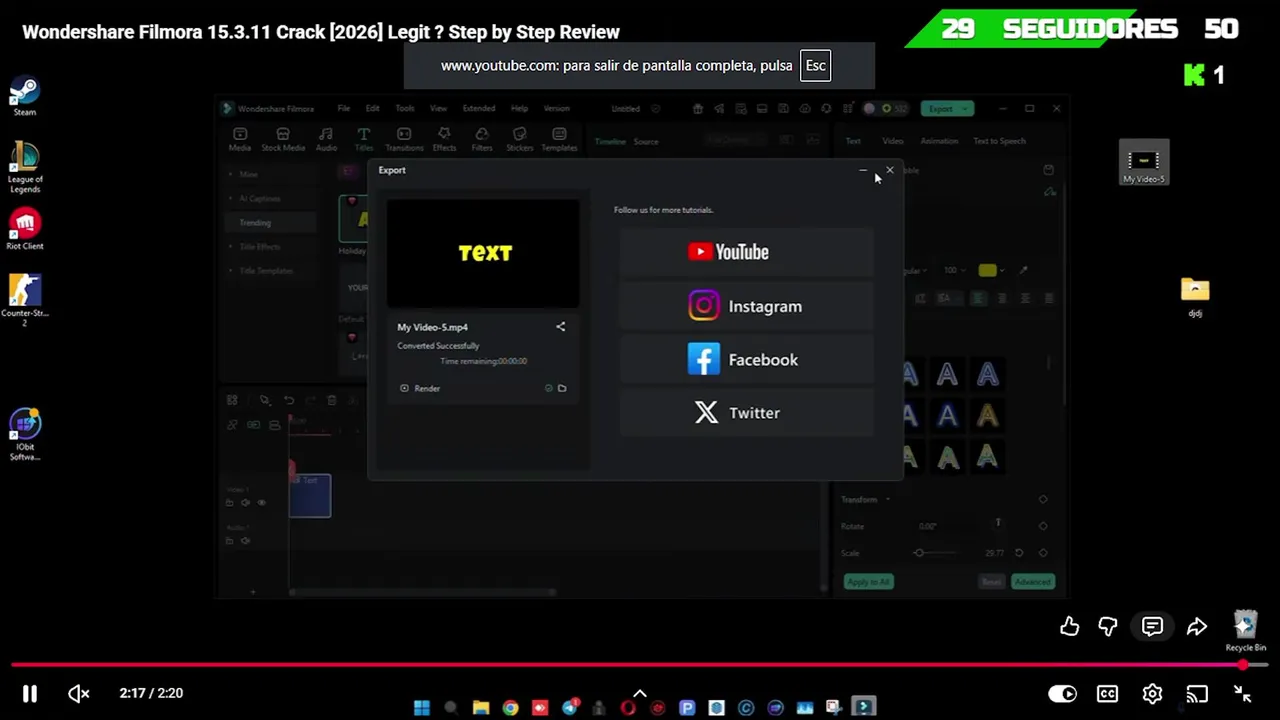
Task: Share exported video to Facebook
Action: click(746, 359)
